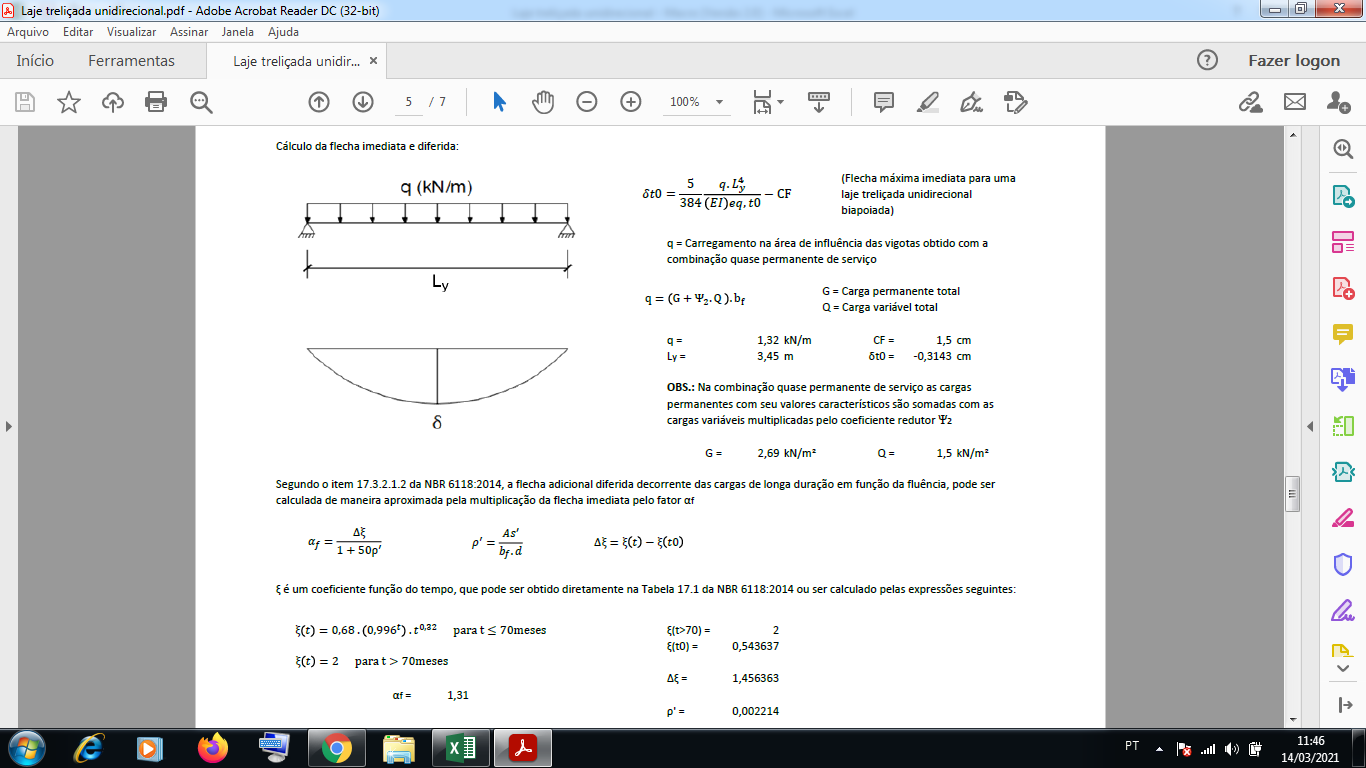
Task: Open the blue document send tool in the right pane
Action: [1342, 379]
